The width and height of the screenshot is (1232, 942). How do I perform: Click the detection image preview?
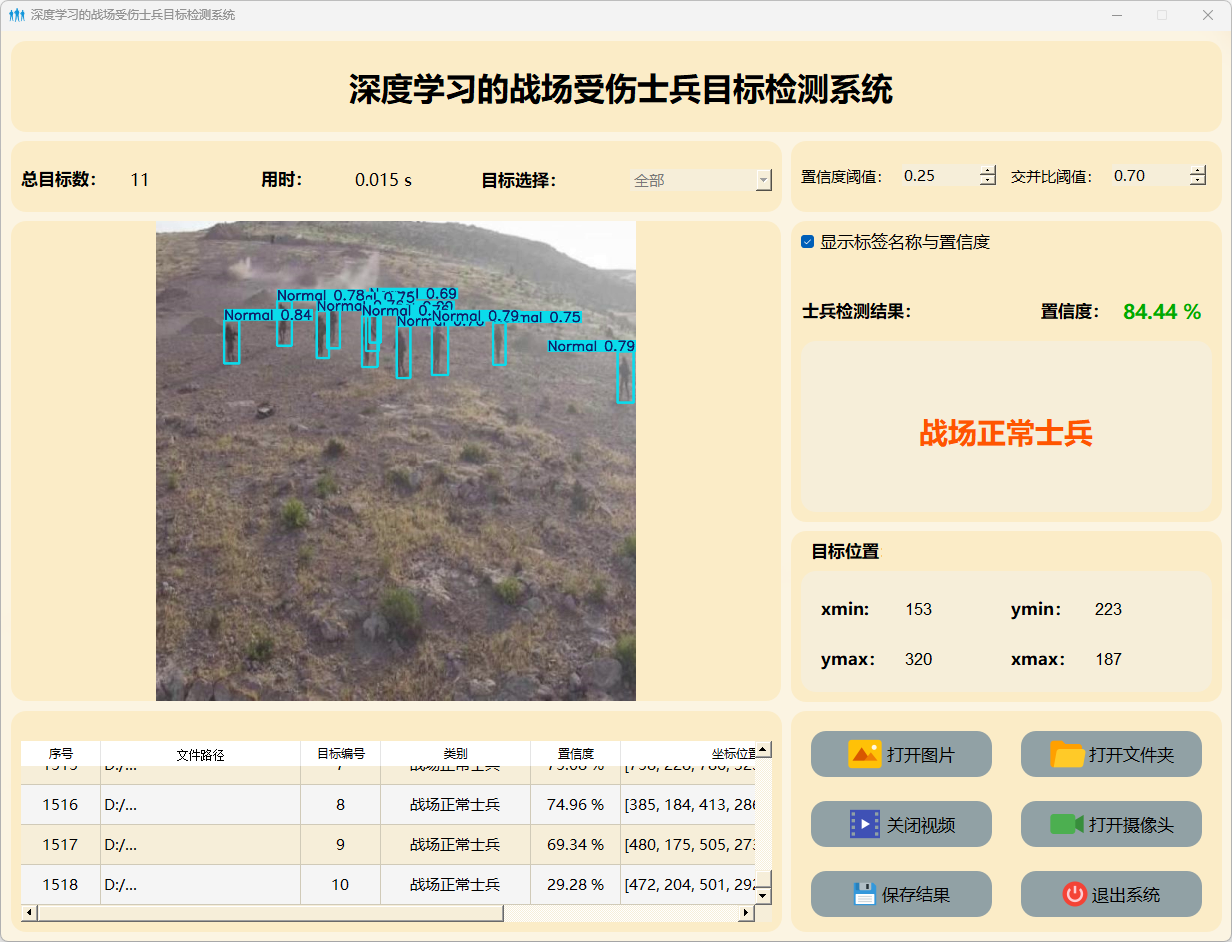(395, 460)
